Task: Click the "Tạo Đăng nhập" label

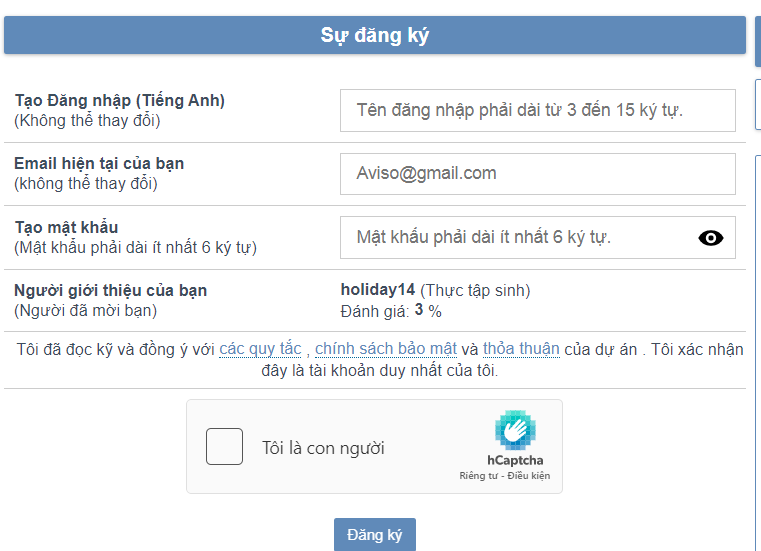Action: pos(120,100)
